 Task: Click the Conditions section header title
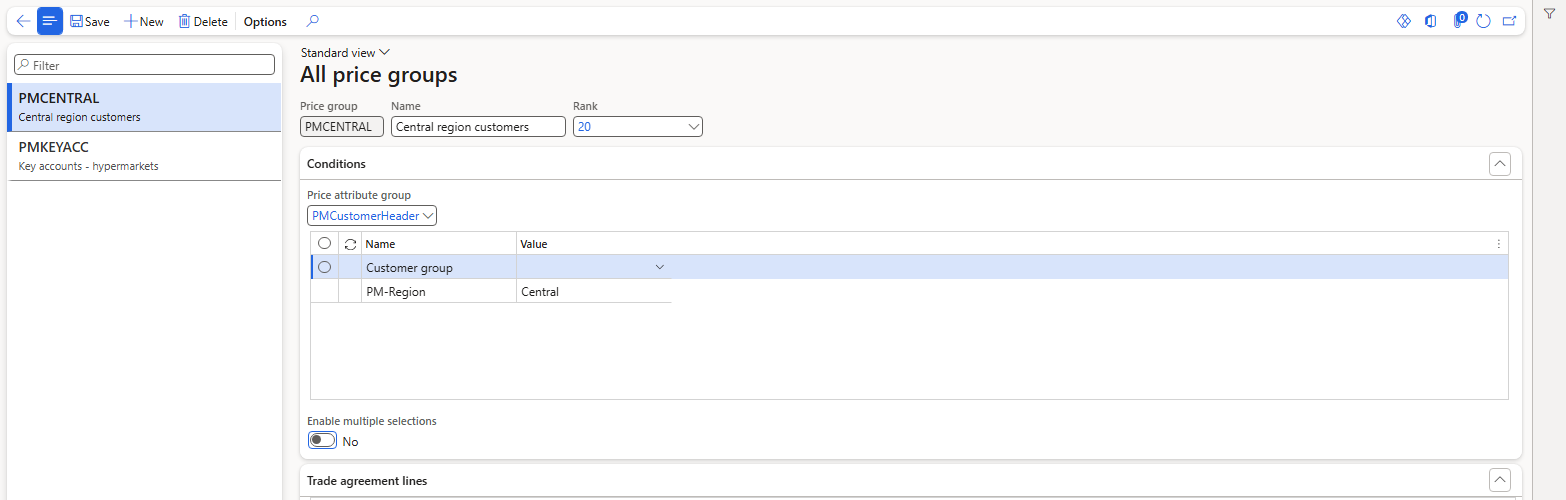click(x=336, y=164)
